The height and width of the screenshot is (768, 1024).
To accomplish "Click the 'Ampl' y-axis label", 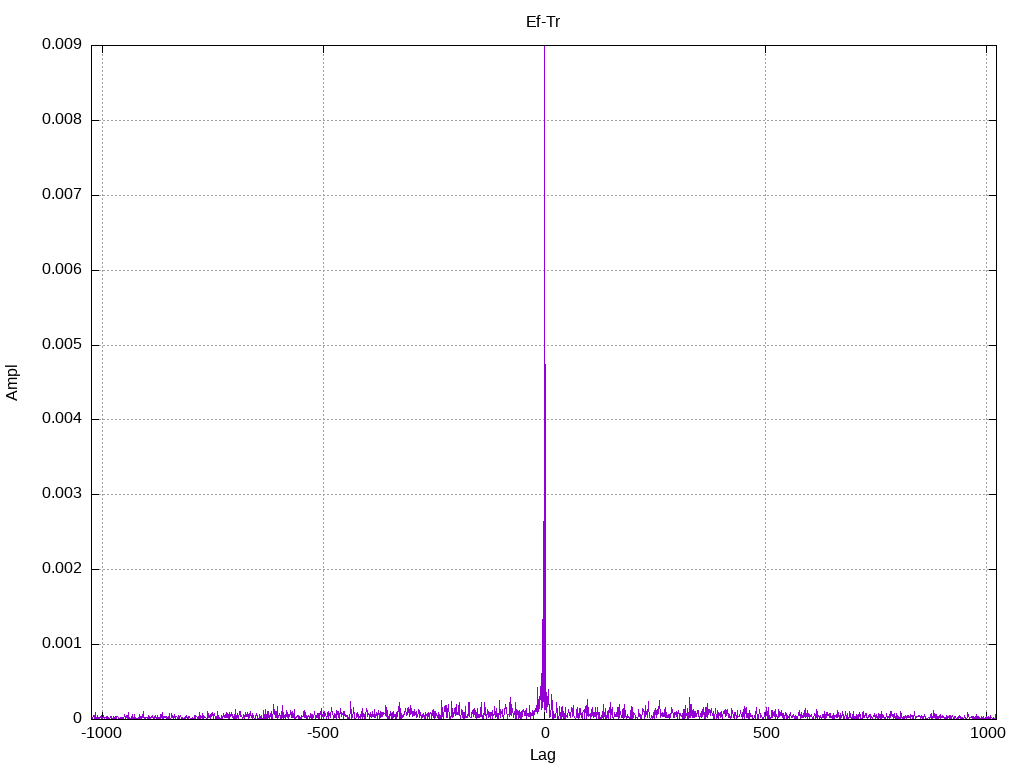I will 12,383.
